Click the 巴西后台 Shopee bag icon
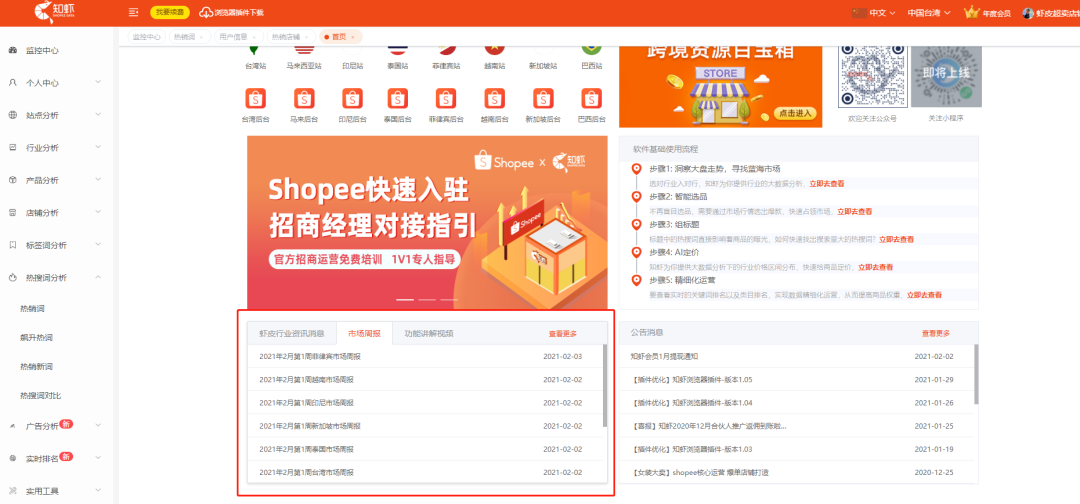The image size is (1080, 504). pyautogui.click(x=591, y=98)
